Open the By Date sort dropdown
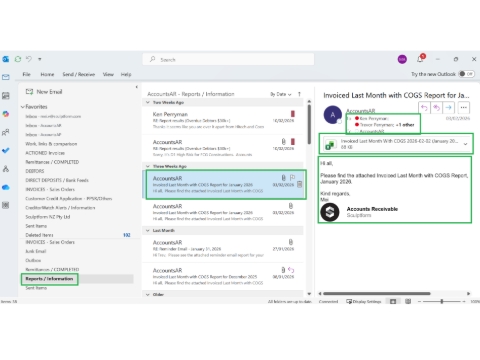 click(281, 94)
